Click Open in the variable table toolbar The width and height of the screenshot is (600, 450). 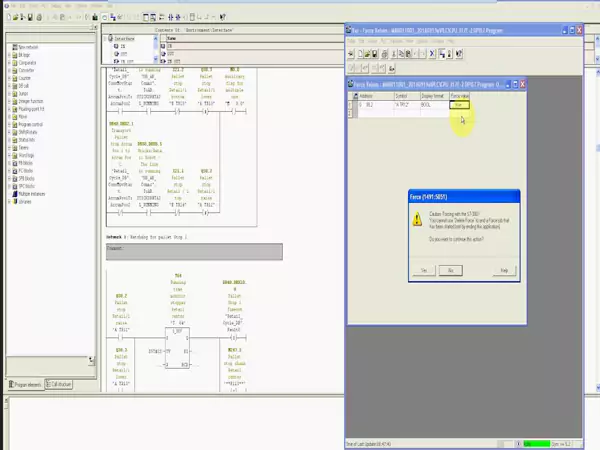click(367, 54)
